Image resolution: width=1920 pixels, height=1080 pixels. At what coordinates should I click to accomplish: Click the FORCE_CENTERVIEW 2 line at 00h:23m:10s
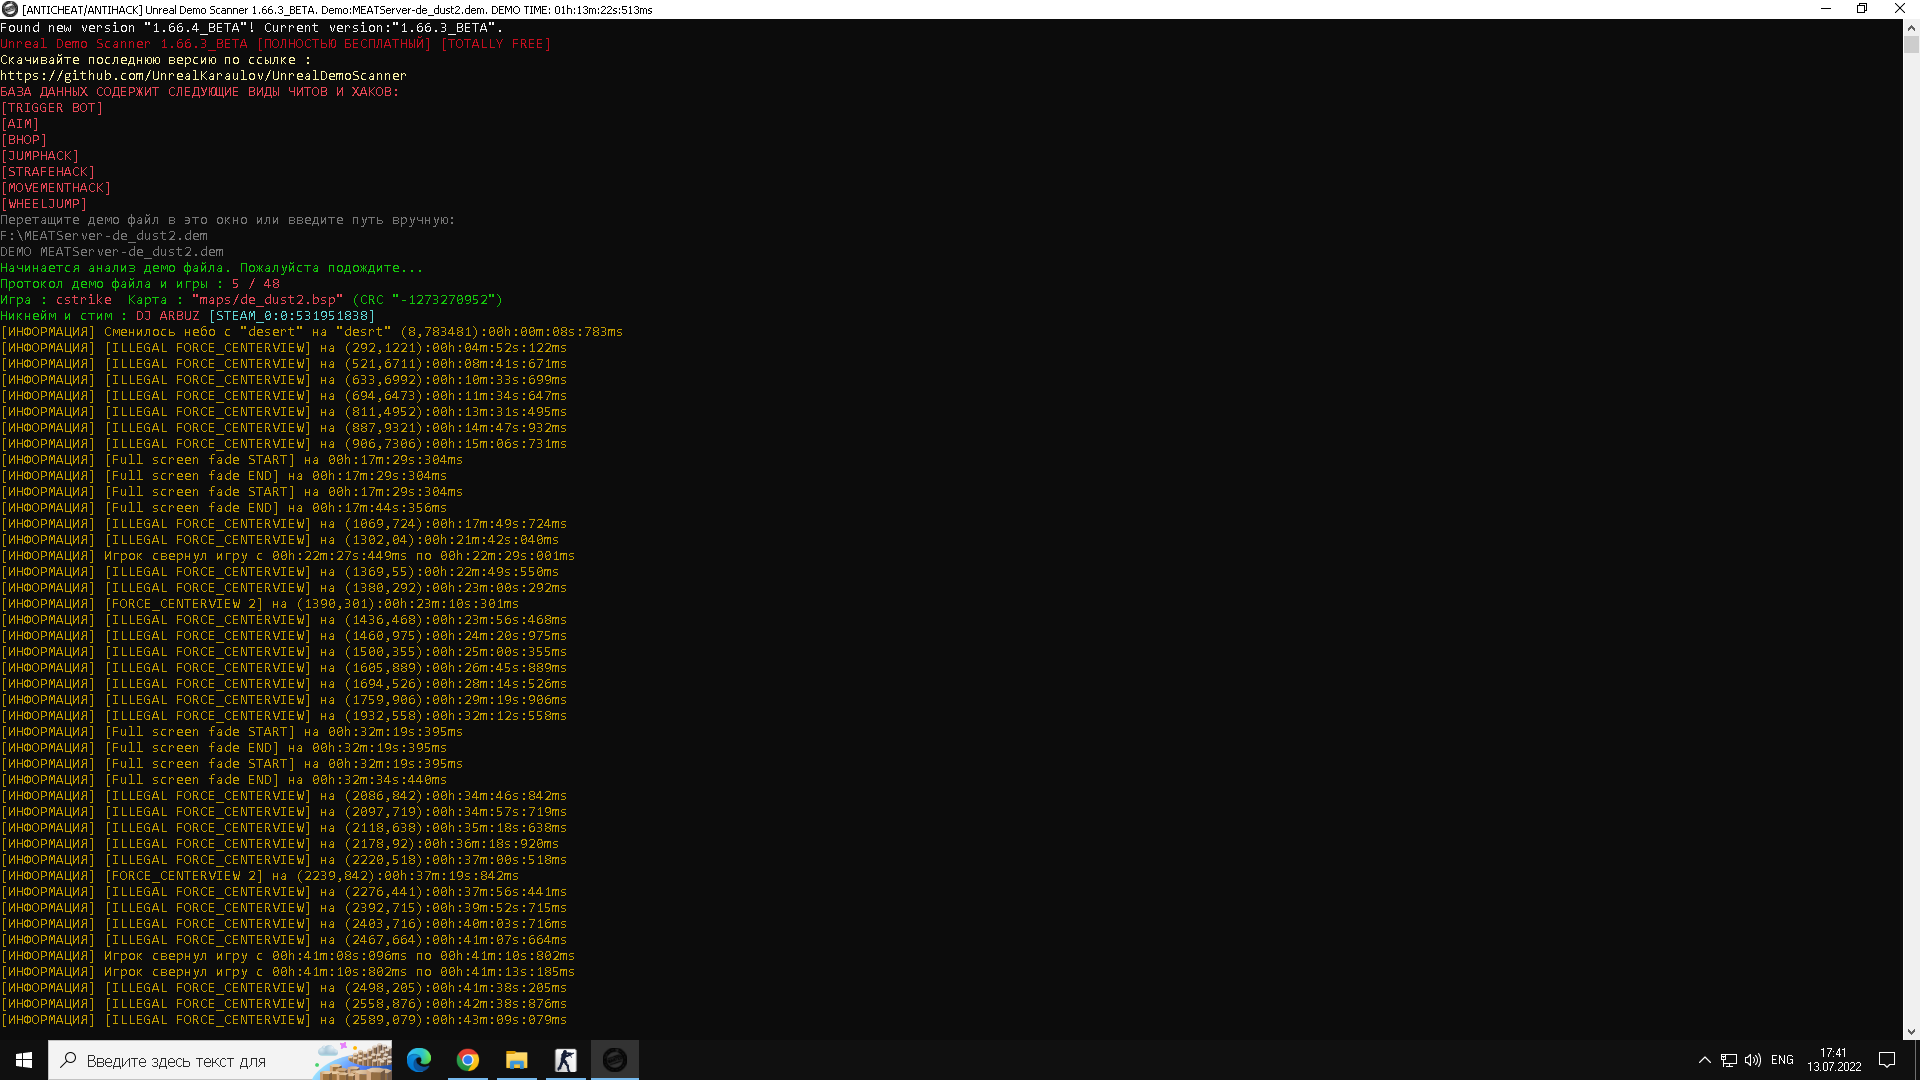tap(260, 604)
